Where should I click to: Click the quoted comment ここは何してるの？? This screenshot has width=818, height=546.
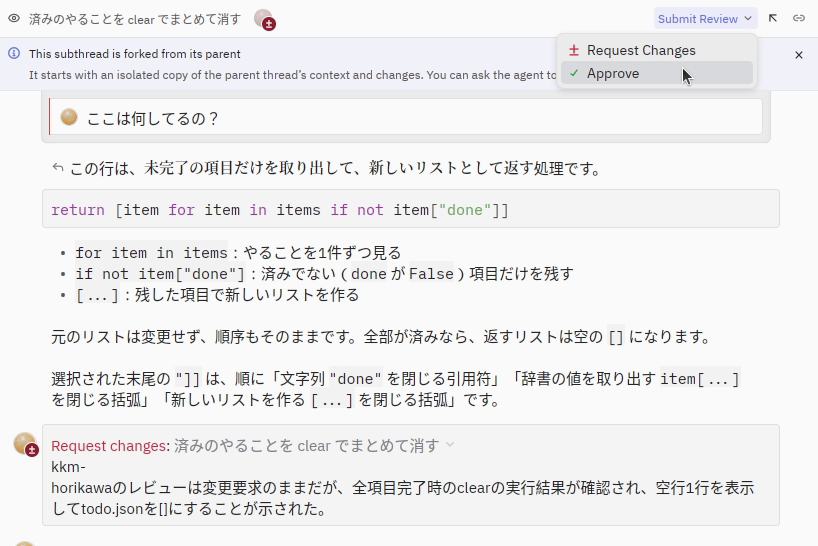point(406,117)
